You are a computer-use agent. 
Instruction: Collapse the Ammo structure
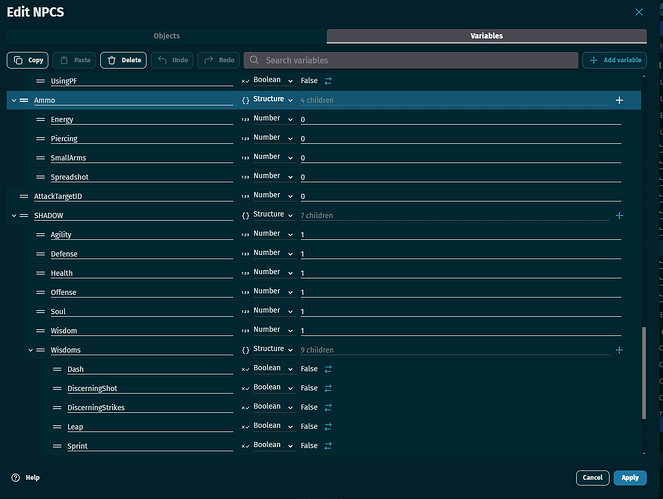(14, 100)
